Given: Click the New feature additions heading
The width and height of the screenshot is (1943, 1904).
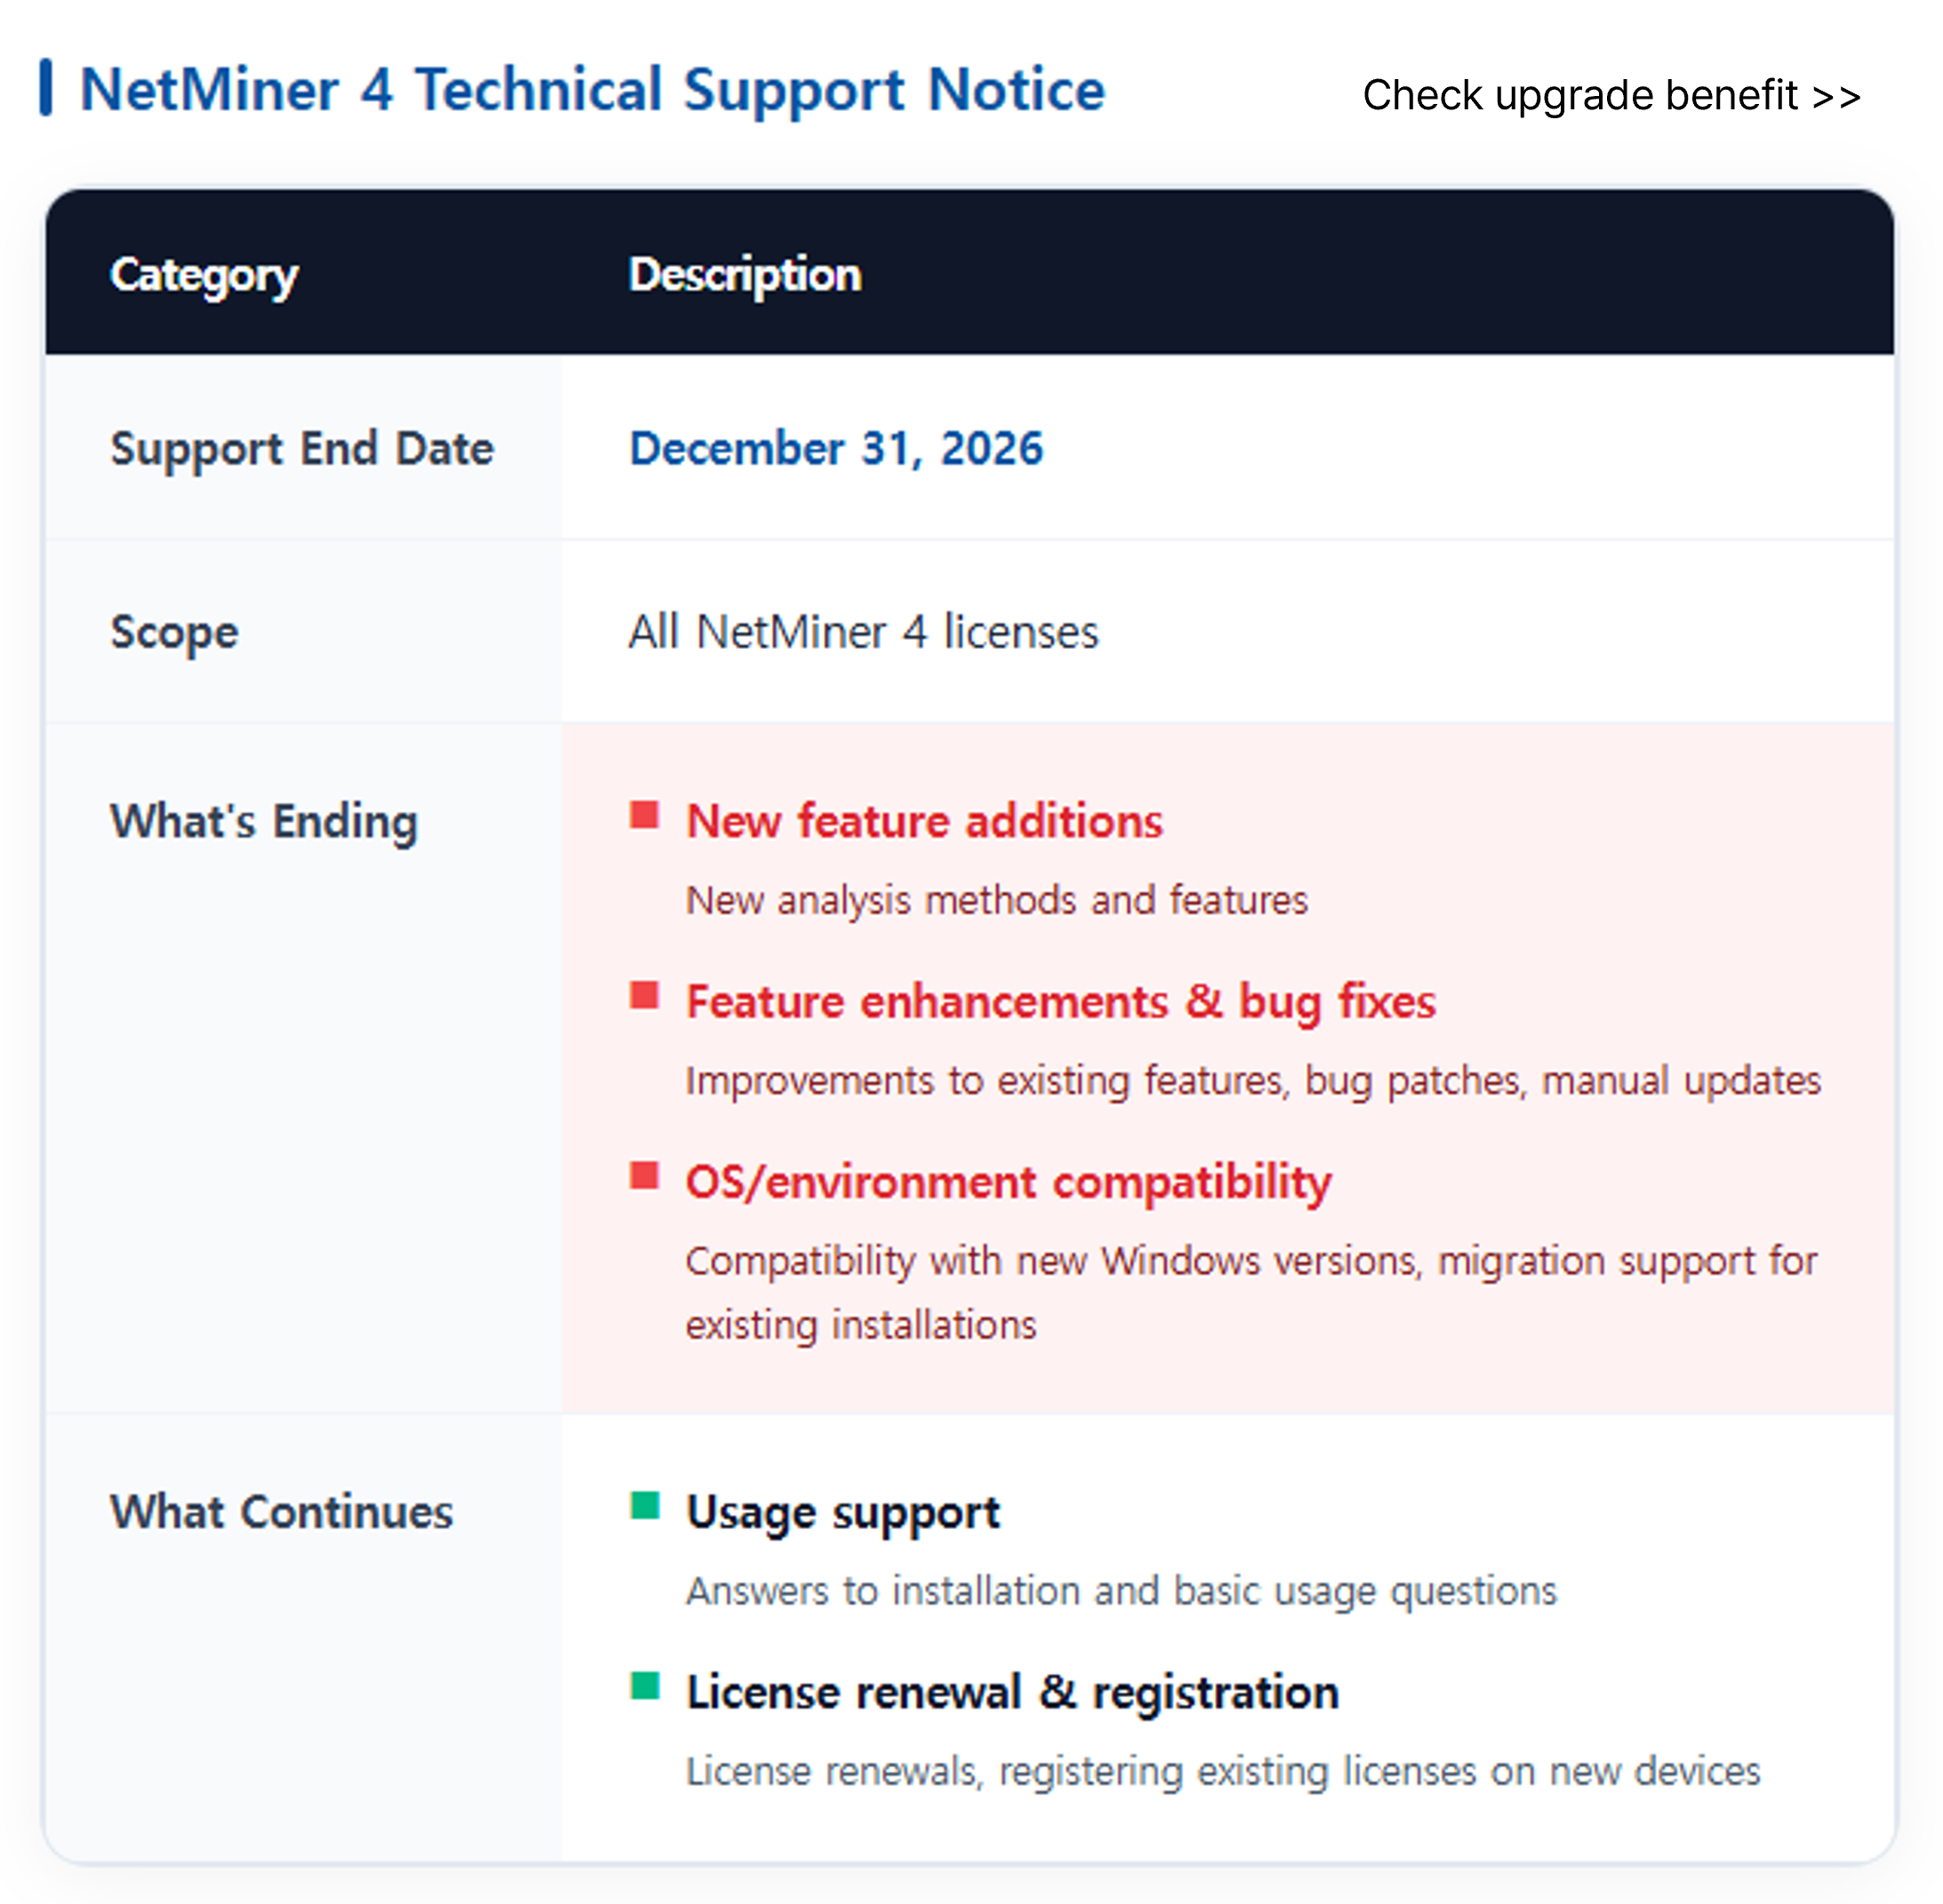Looking at the screenshot, I should click(x=925, y=821).
